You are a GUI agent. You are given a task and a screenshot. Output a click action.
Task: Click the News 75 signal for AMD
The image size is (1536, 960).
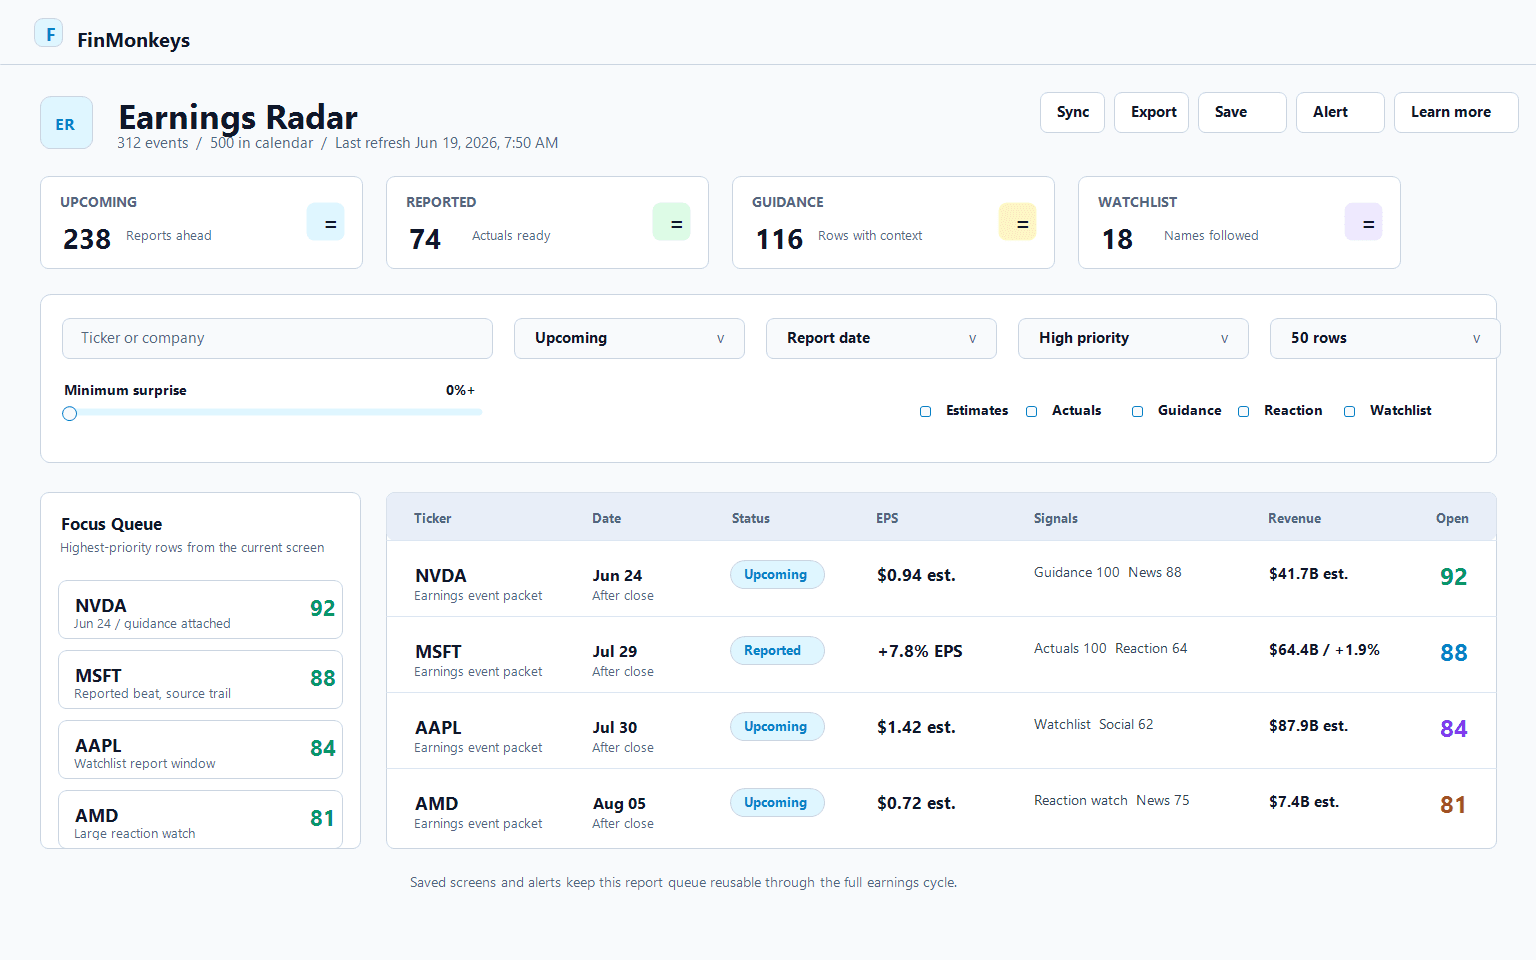point(1163,801)
